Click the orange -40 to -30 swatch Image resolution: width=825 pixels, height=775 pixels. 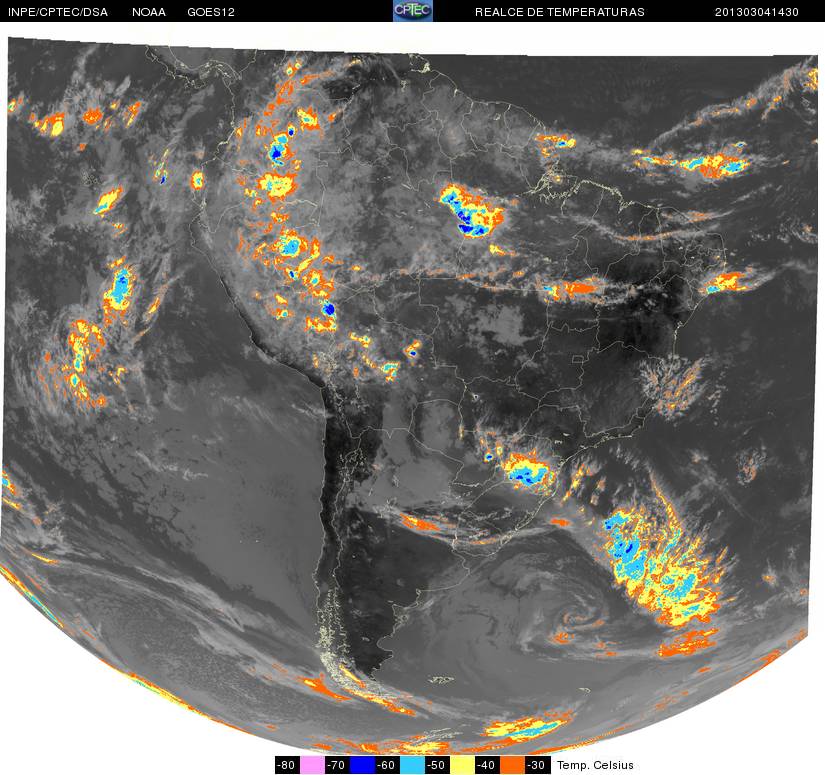pyautogui.click(x=512, y=765)
